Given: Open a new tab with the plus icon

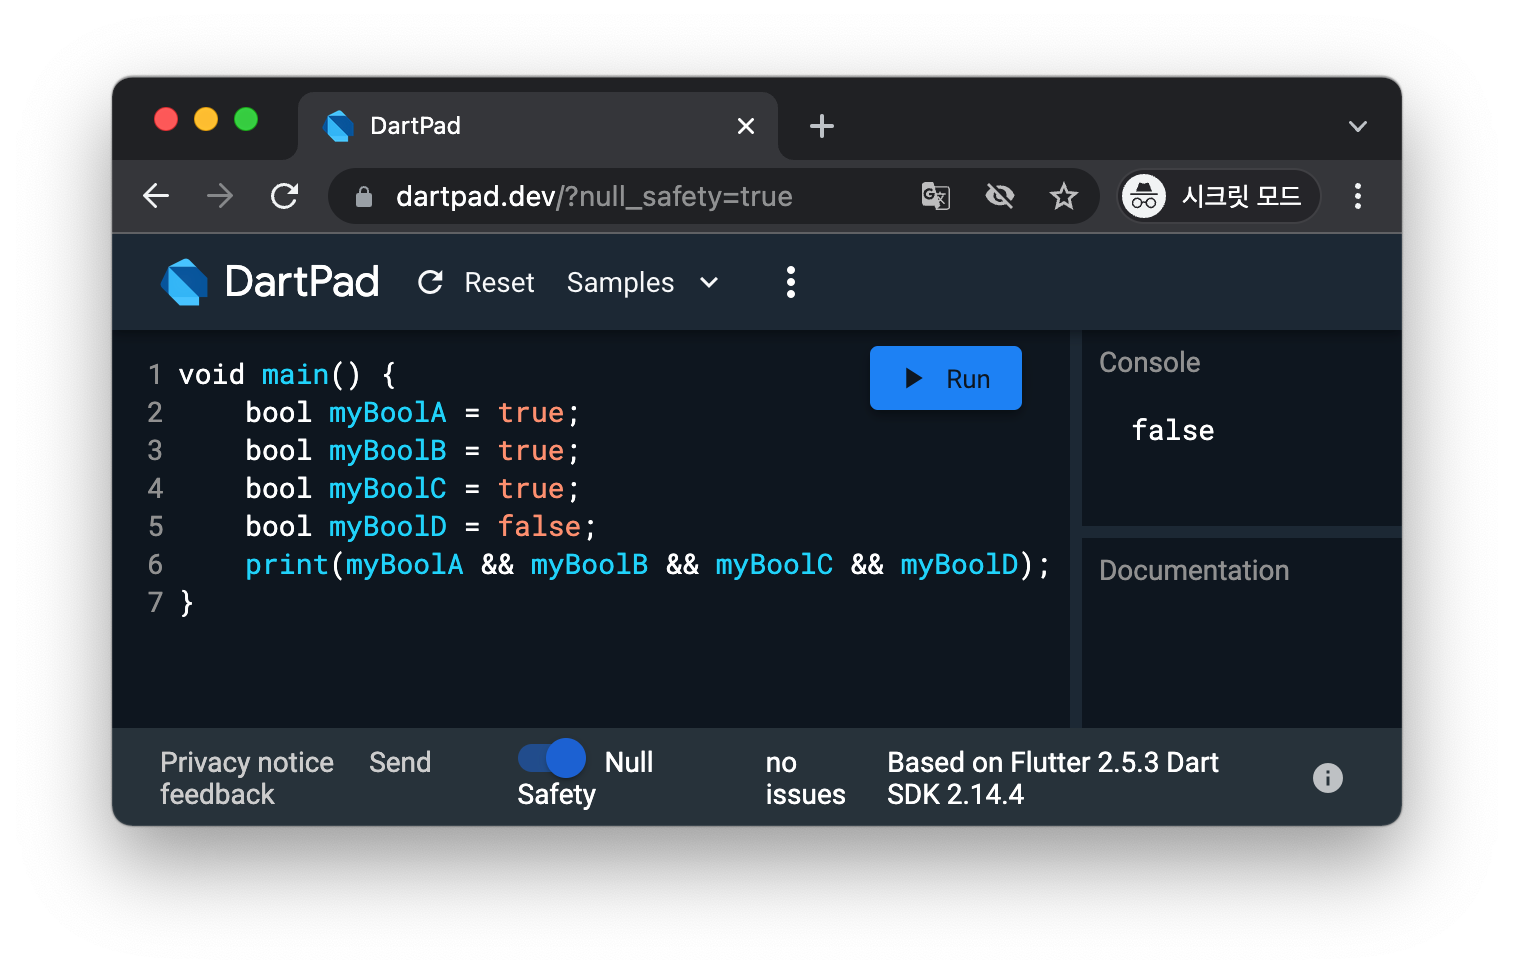Looking at the screenshot, I should (822, 126).
